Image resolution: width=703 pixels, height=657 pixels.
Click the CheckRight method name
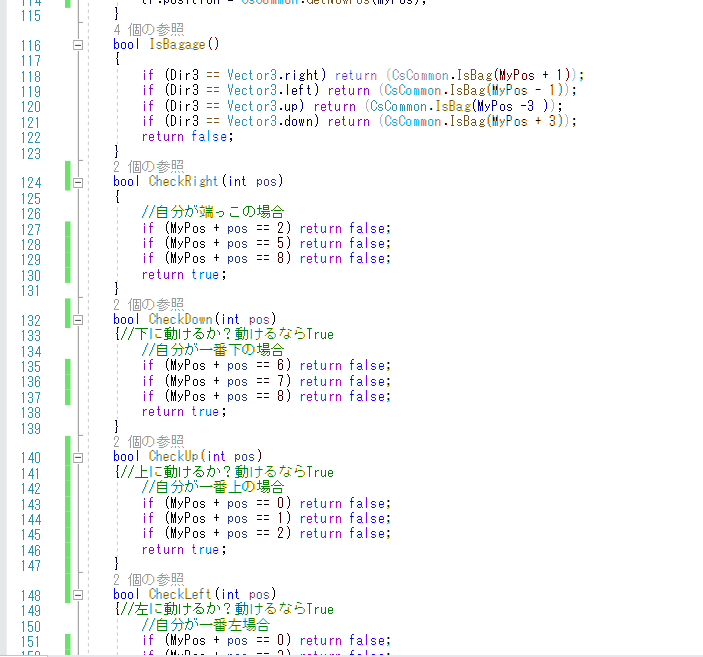pyautogui.click(x=183, y=181)
